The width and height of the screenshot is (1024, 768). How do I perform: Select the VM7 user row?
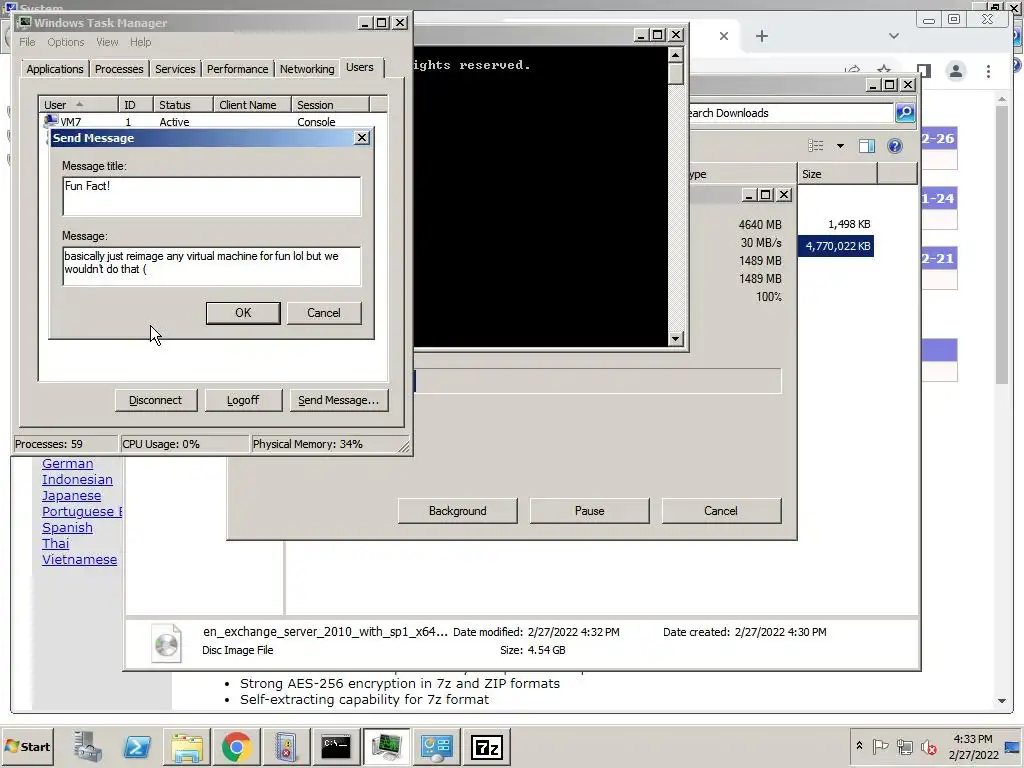(212, 122)
